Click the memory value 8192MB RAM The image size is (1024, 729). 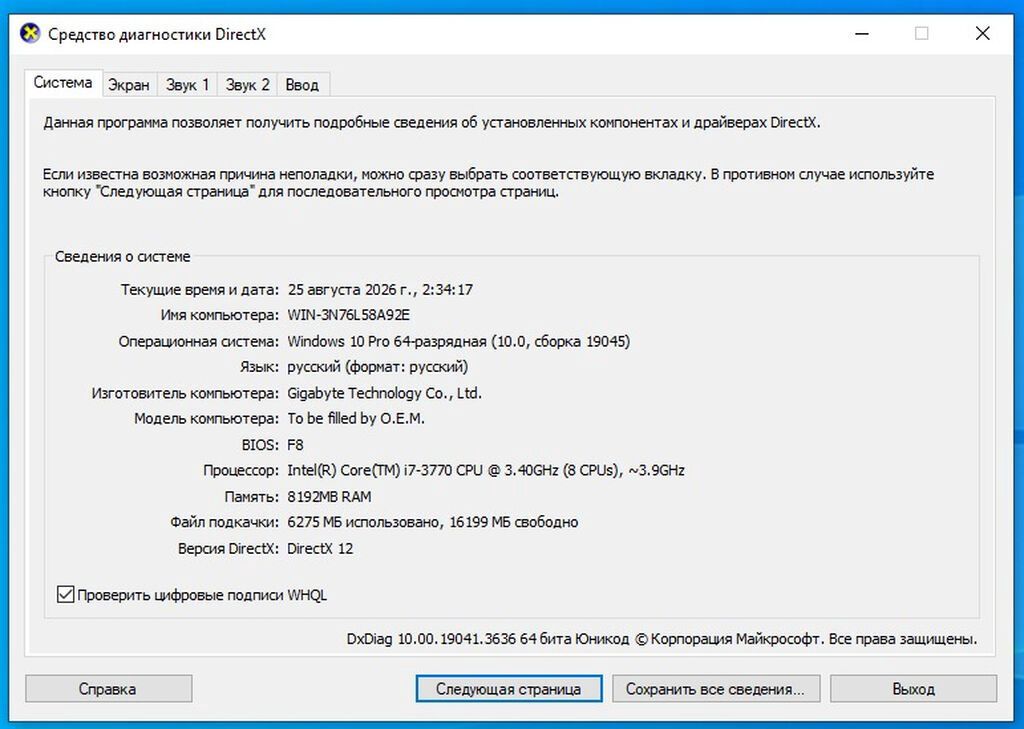point(329,496)
